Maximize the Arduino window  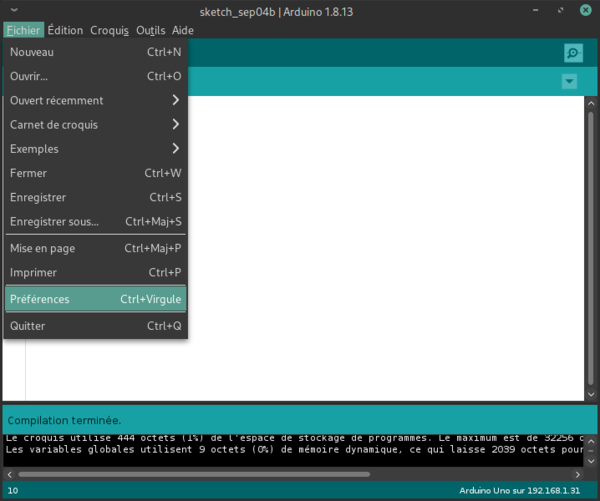pos(560,10)
